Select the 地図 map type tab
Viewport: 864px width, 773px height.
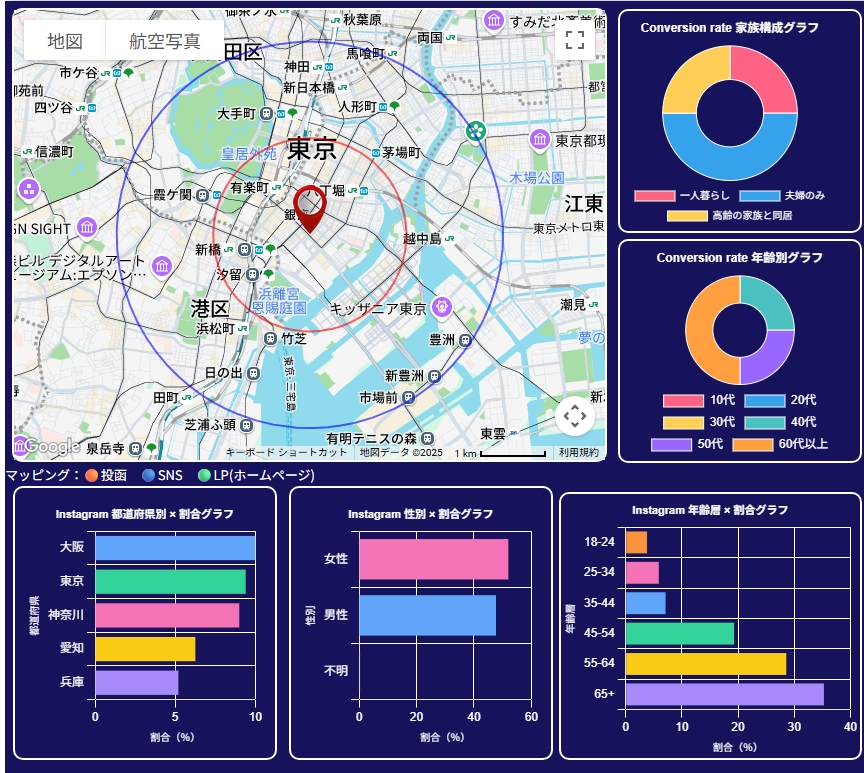tap(64, 41)
